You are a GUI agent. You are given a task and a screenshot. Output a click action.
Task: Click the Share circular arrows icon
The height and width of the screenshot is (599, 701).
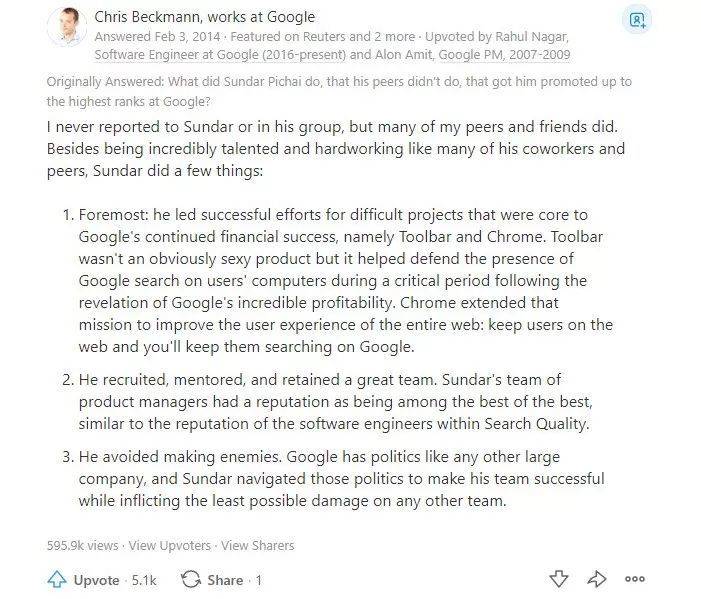tap(190, 580)
